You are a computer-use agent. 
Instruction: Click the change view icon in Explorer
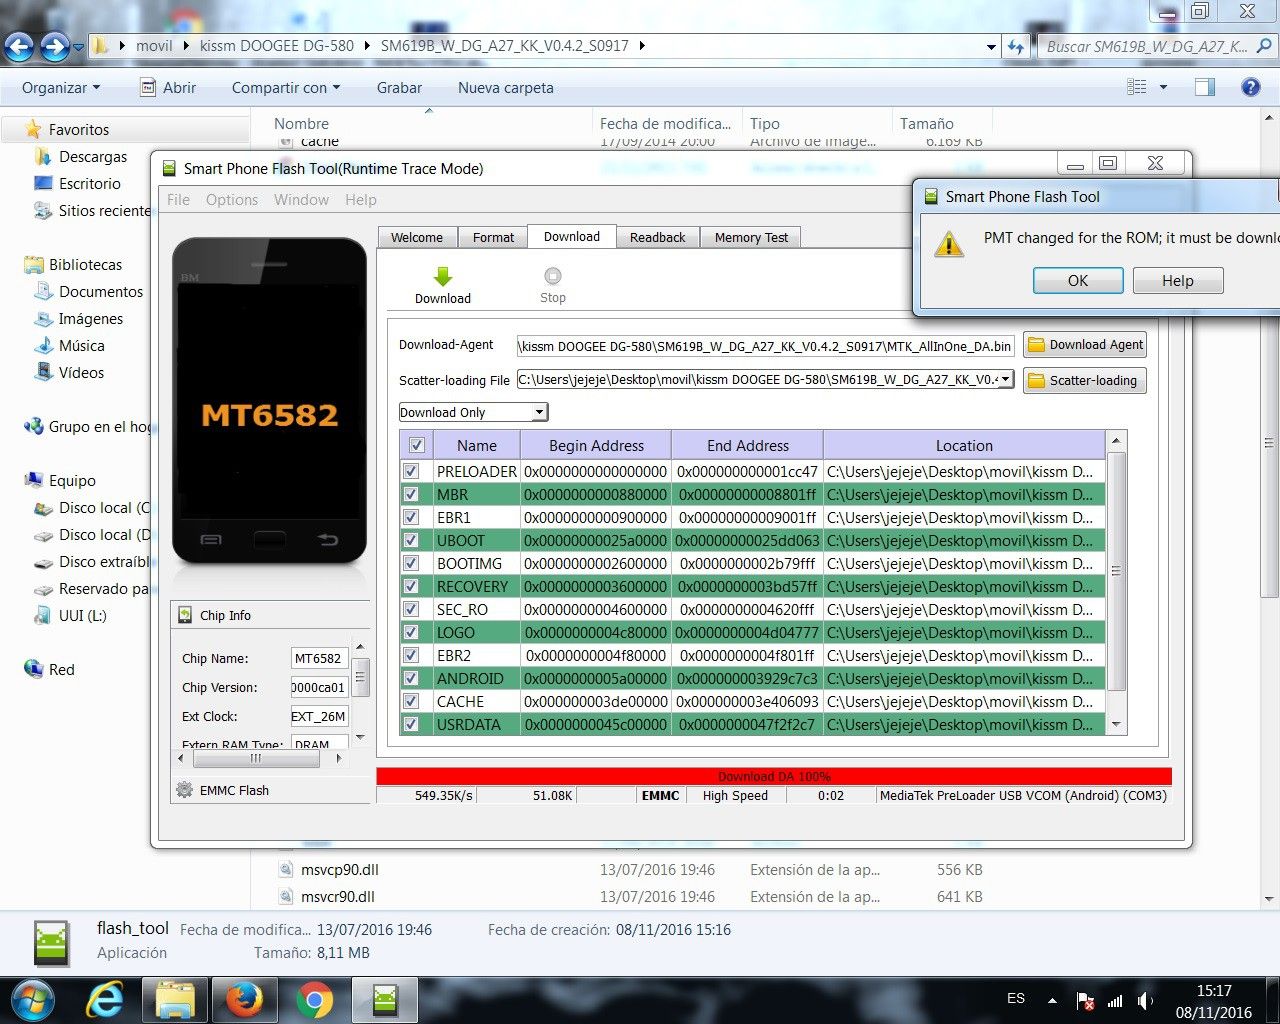pos(1137,88)
